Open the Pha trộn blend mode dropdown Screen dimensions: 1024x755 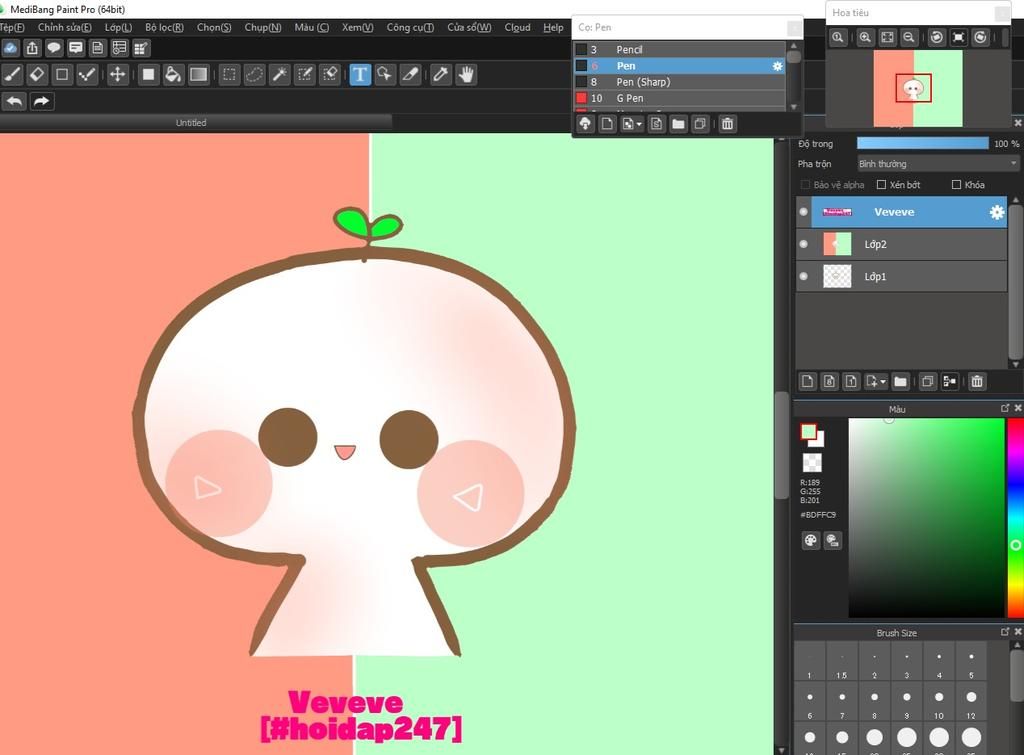tap(938, 164)
